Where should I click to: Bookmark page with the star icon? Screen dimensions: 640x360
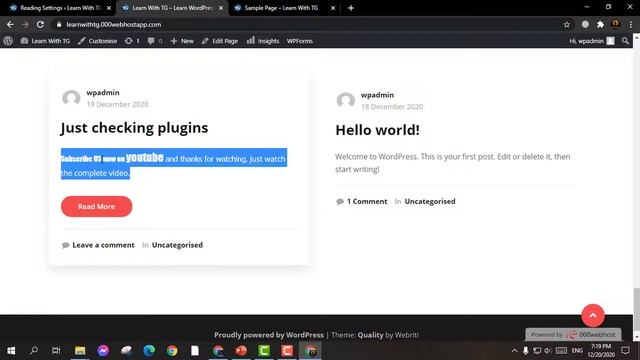pos(567,24)
